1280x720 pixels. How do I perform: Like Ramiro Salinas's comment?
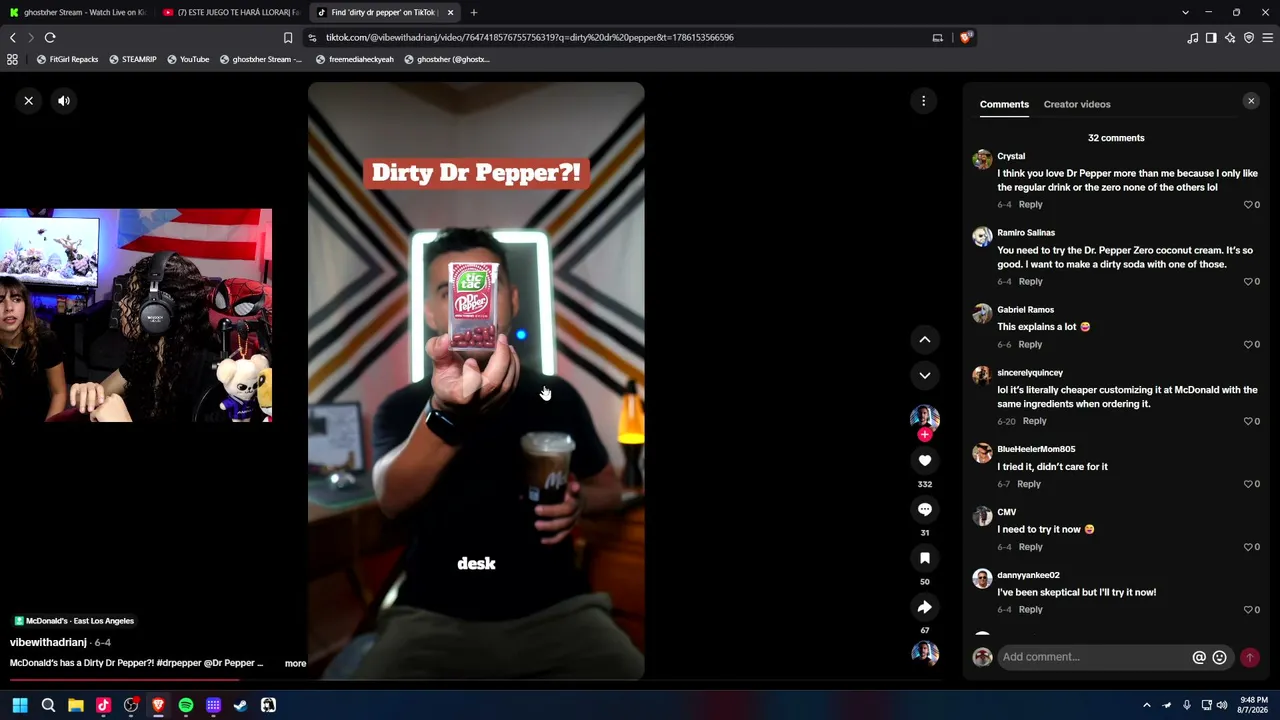(1249, 282)
